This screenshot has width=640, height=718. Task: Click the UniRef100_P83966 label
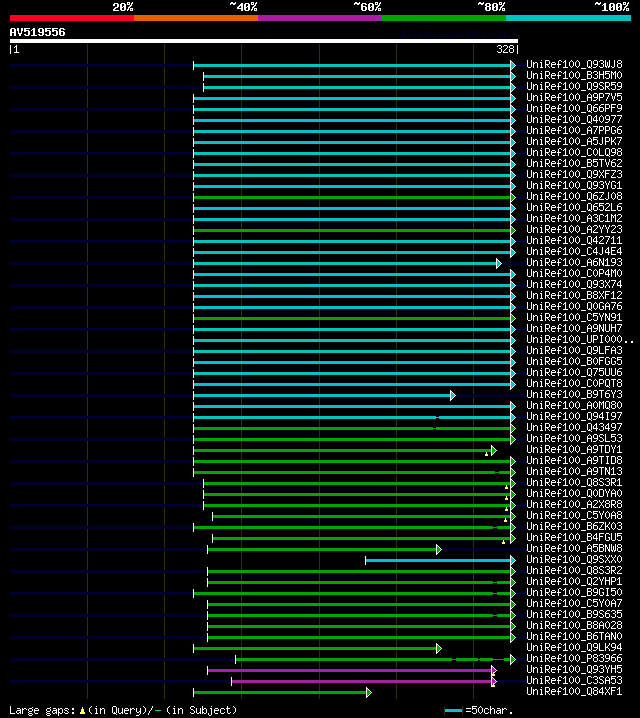click(x=574, y=658)
